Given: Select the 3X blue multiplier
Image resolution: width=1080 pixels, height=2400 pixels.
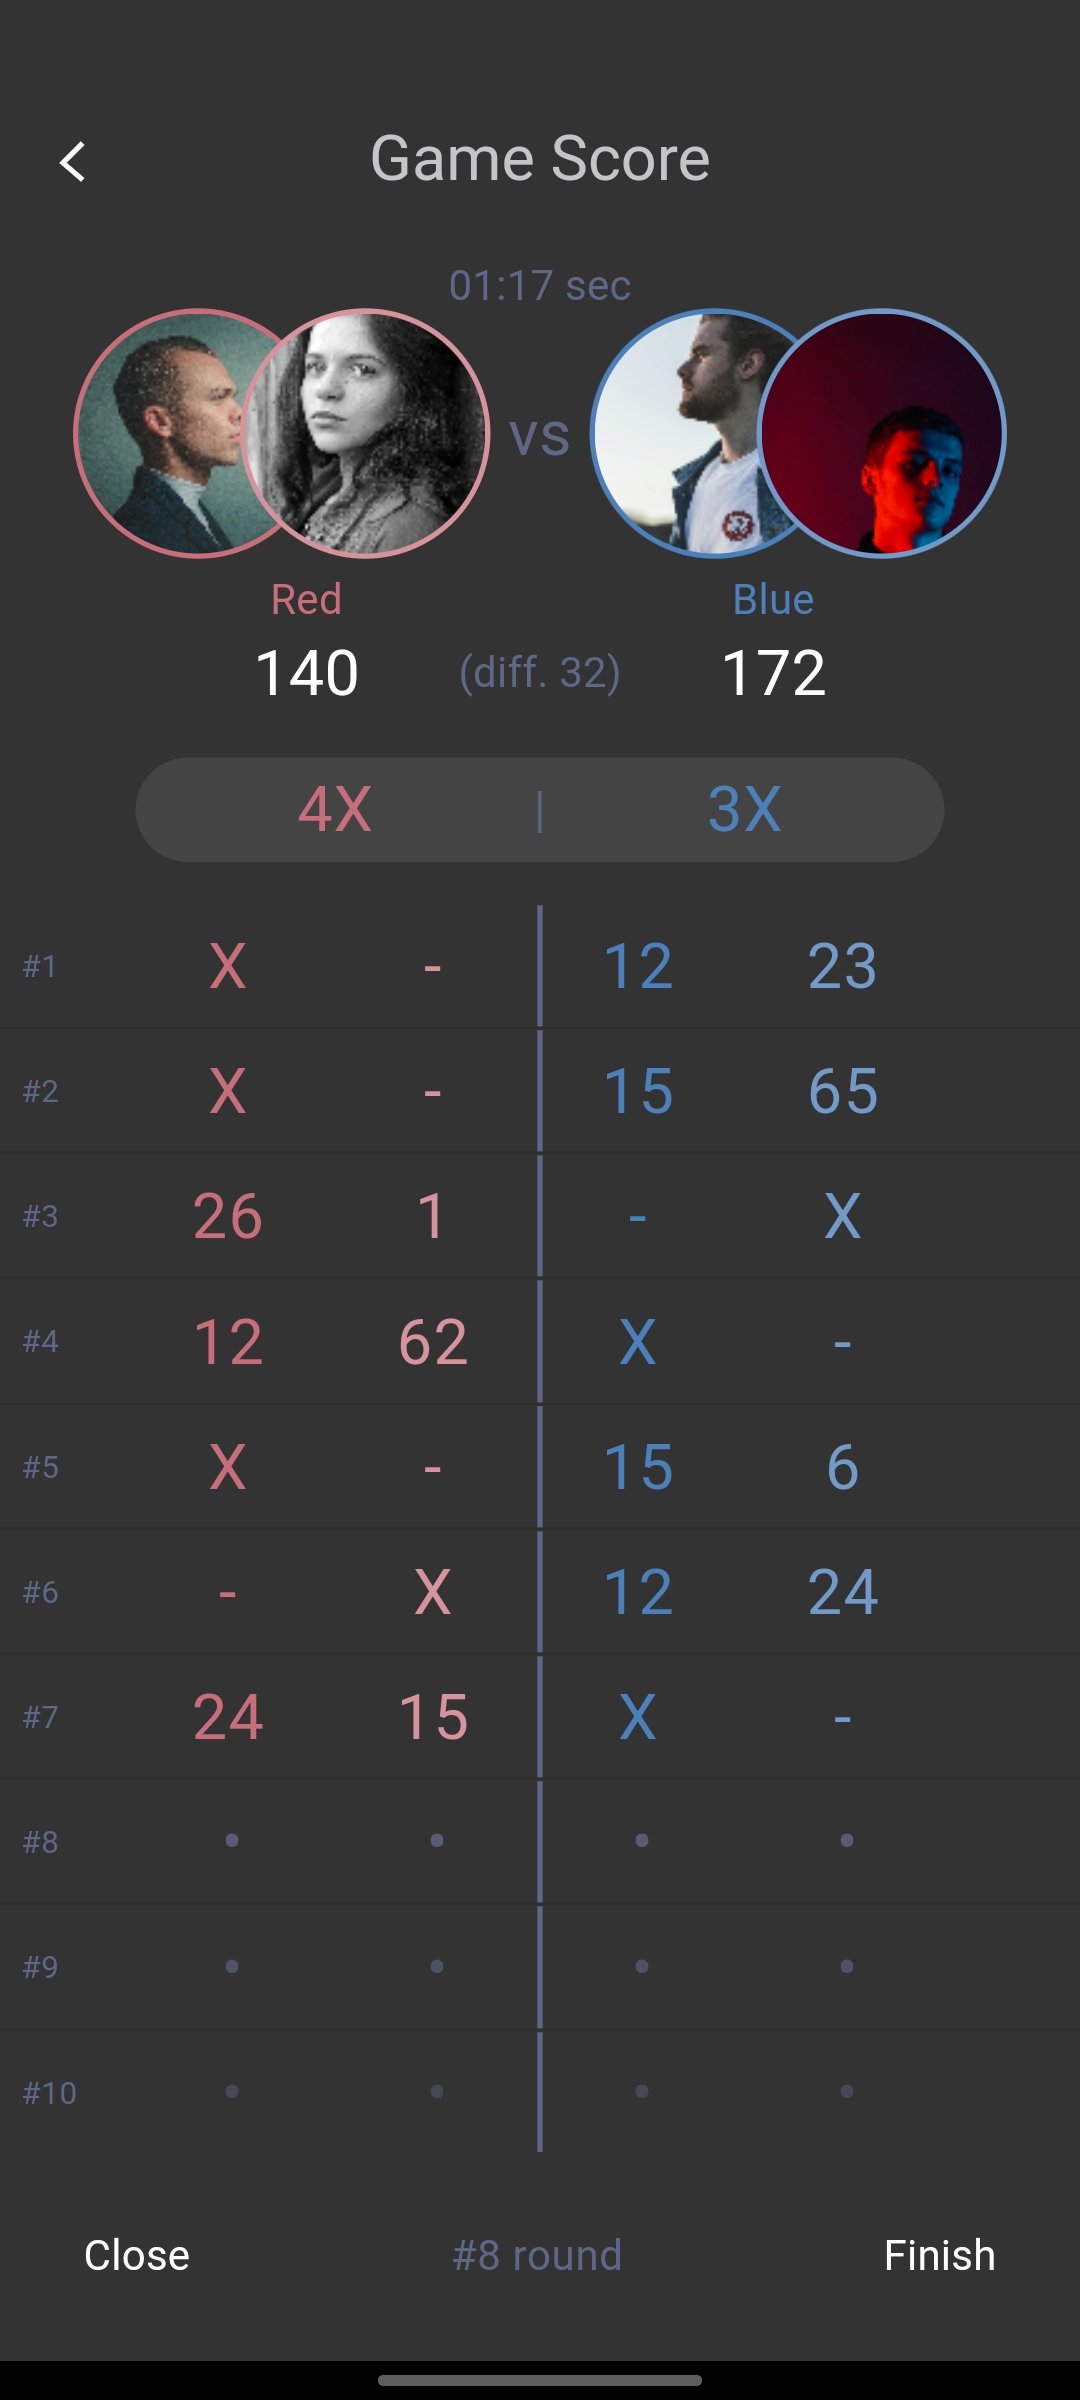Looking at the screenshot, I should pos(744,809).
